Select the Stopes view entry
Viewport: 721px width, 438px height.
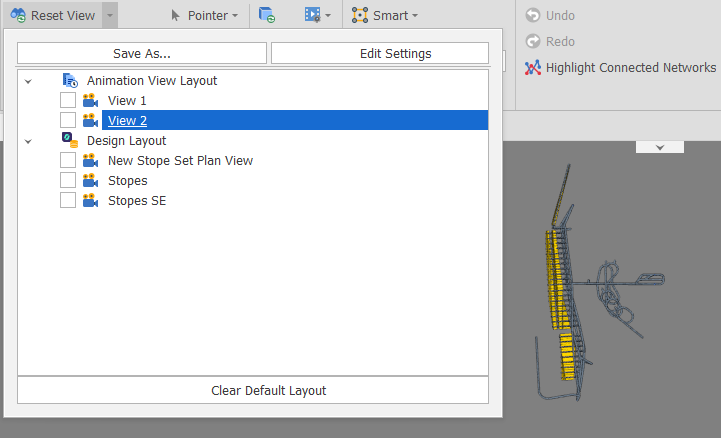pos(127,181)
